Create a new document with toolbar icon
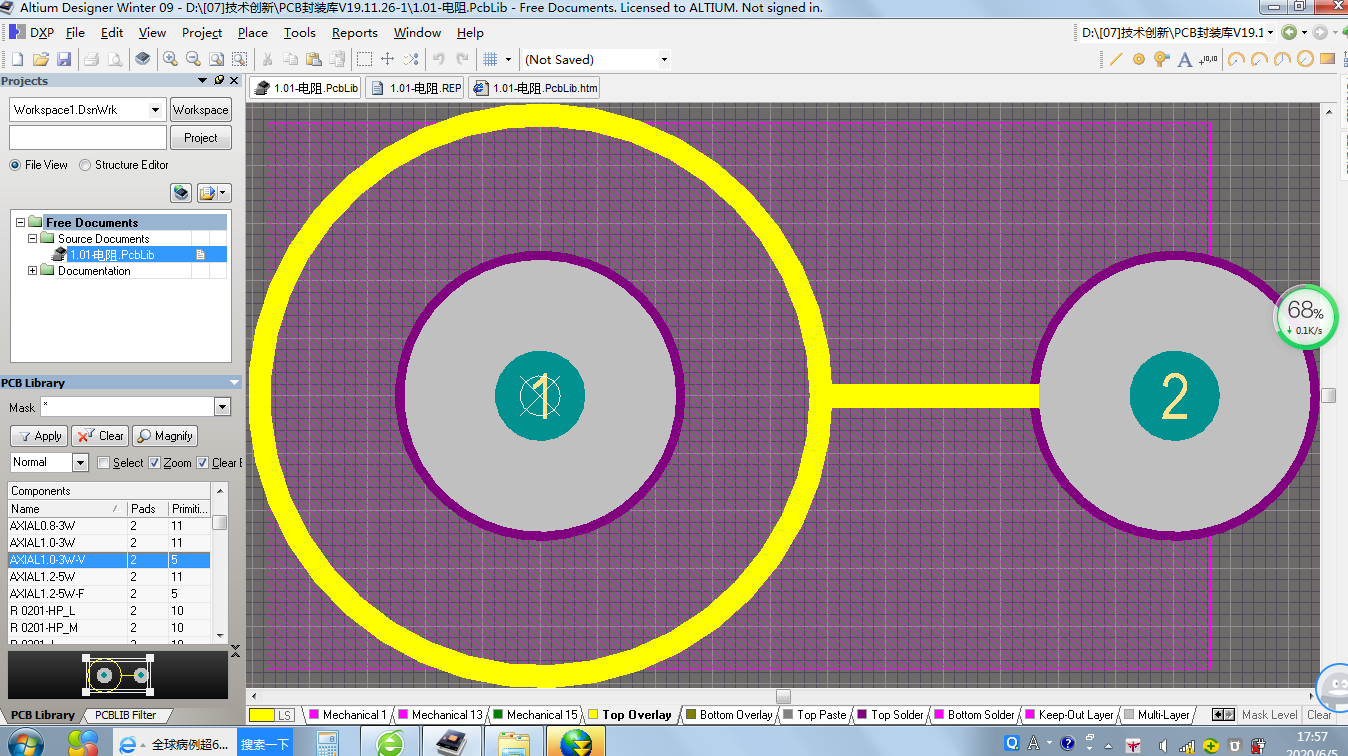 click(x=17, y=60)
